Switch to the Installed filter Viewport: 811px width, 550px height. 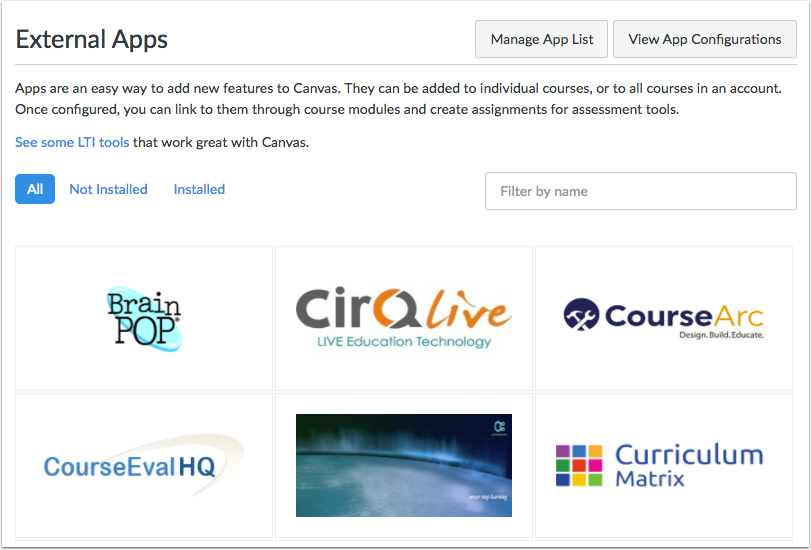pos(199,189)
